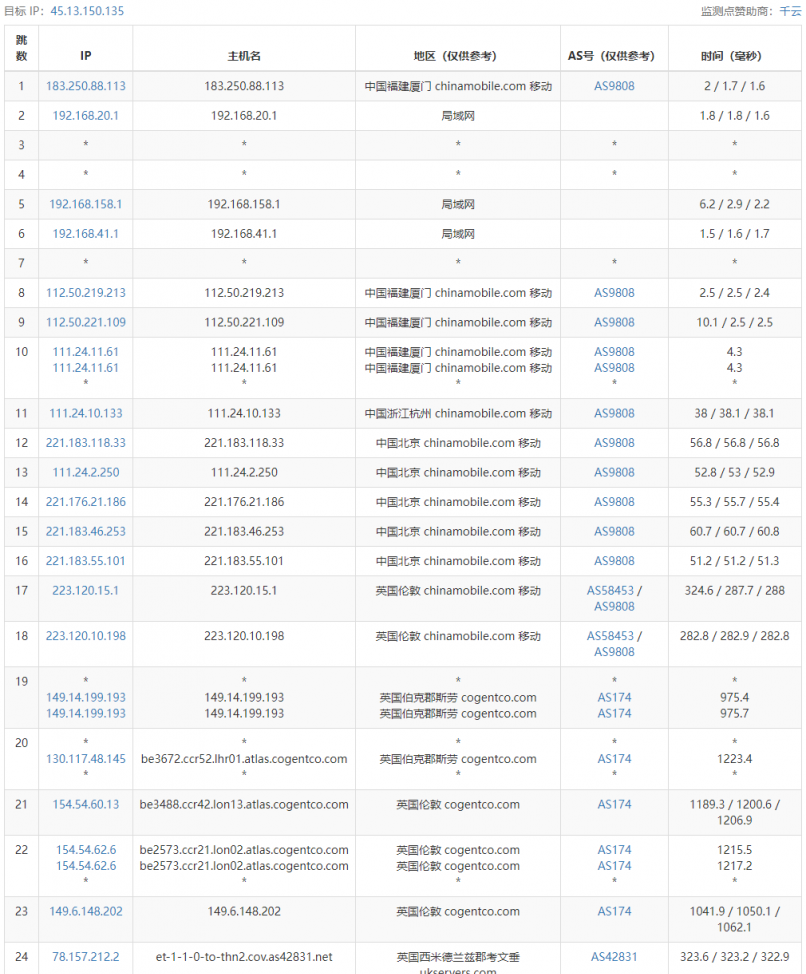This screenshot has height=974, width=806.
Task: Open the AS9808 link in hop 16 row
Action: pos(614,561)
